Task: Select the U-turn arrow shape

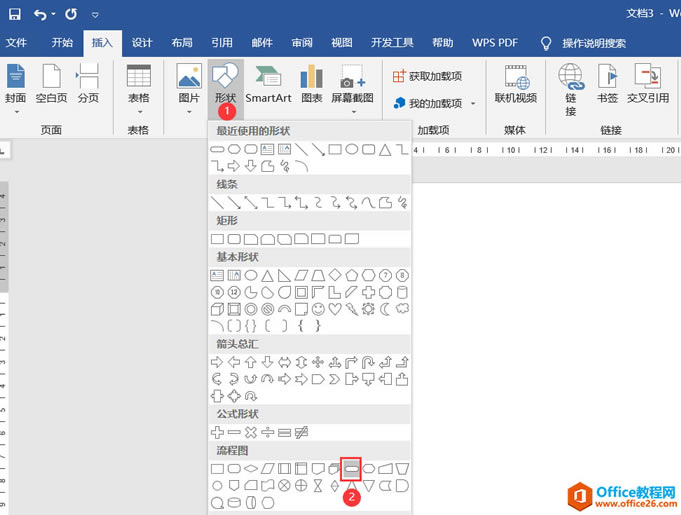Action: point(368,362)
